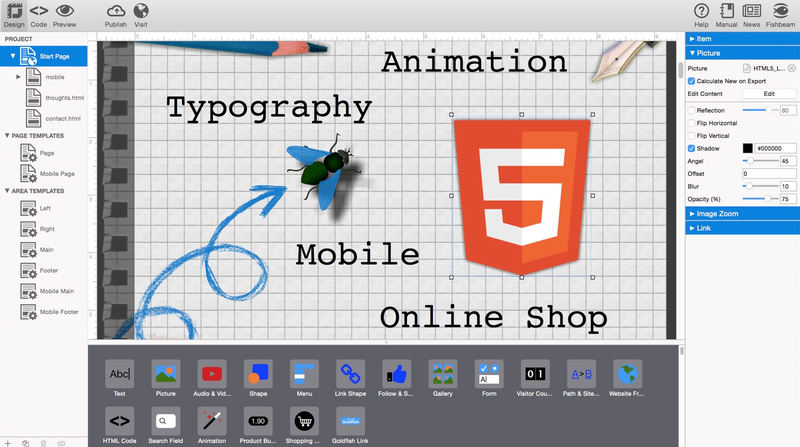Screen dimensions: 800x447
Task: Add a Goldfish Link item
Action: (x=351, y=426)
